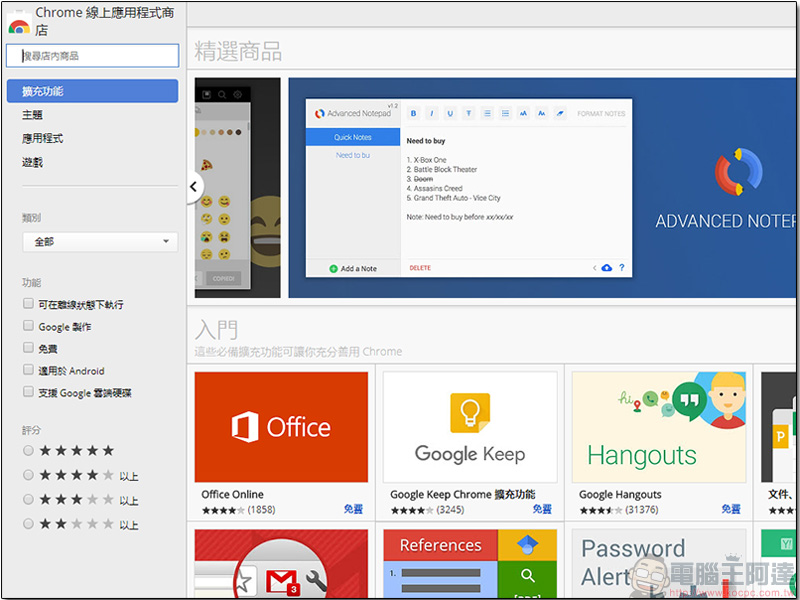Image resolution: width=800 pixels, height=600 pixels.
Task: Click the Office Online title text
Action: point(232,494)
